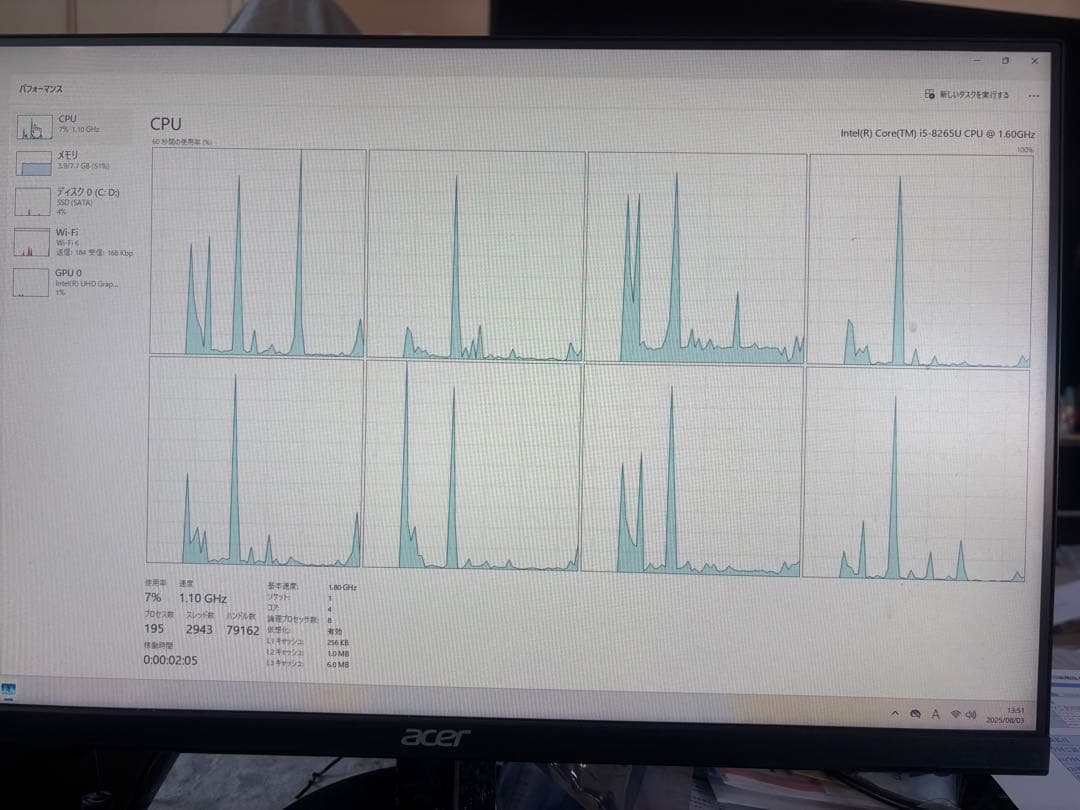Viewport: 1080px width, 810px height.
Task: Click the speaker volume icon in system tray
Action: (972, 714)
